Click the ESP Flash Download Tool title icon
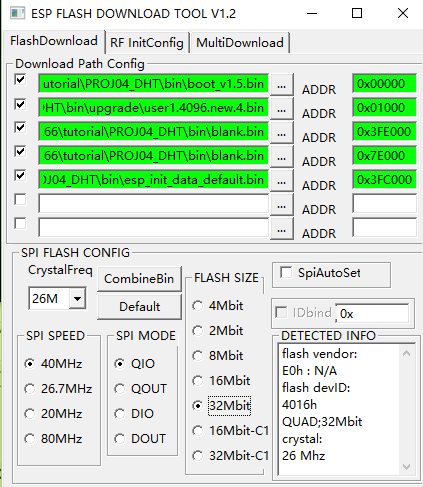This screenshot has height=487, width=423. point(17,13)
